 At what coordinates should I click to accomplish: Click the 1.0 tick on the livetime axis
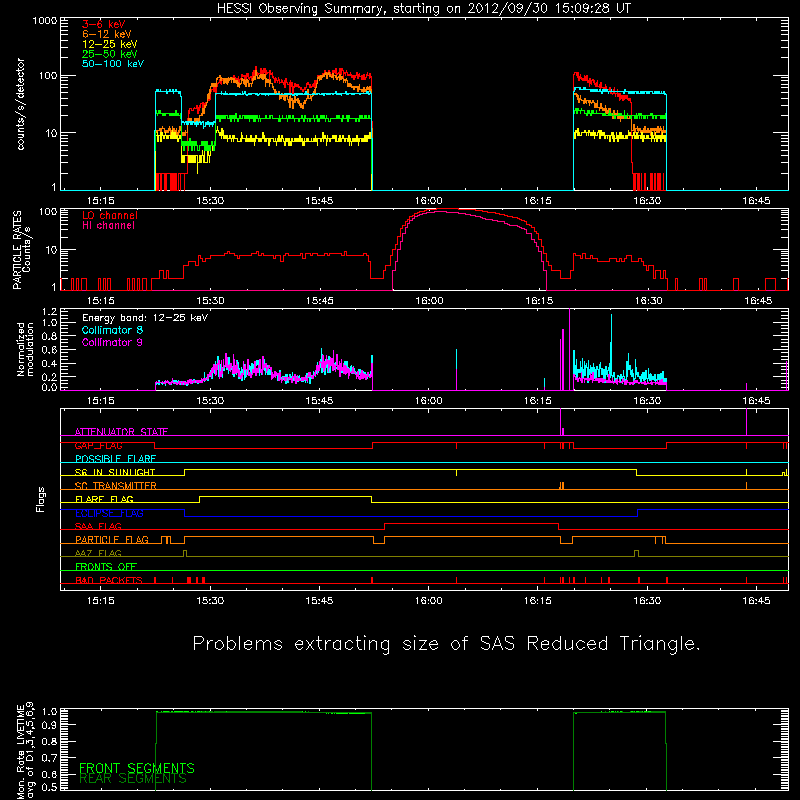pyautogui.click(x=50, y=711)
